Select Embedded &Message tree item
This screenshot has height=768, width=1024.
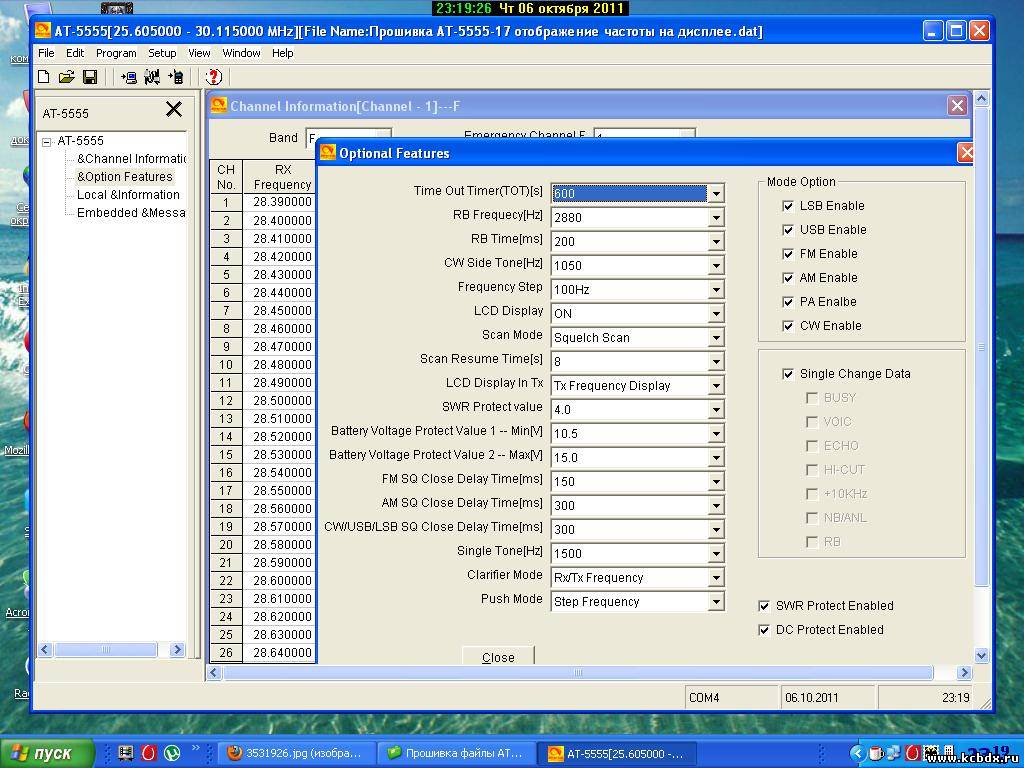[x=131, y=213]
